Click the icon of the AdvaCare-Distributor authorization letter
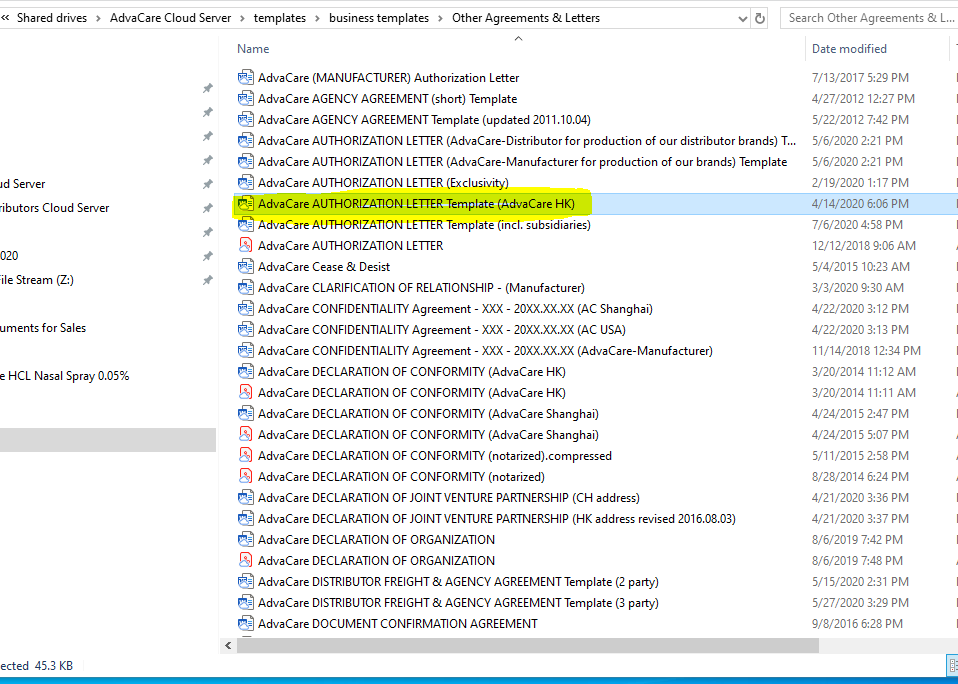The width and height of the screenshot is (958, 684). (245, 140)
